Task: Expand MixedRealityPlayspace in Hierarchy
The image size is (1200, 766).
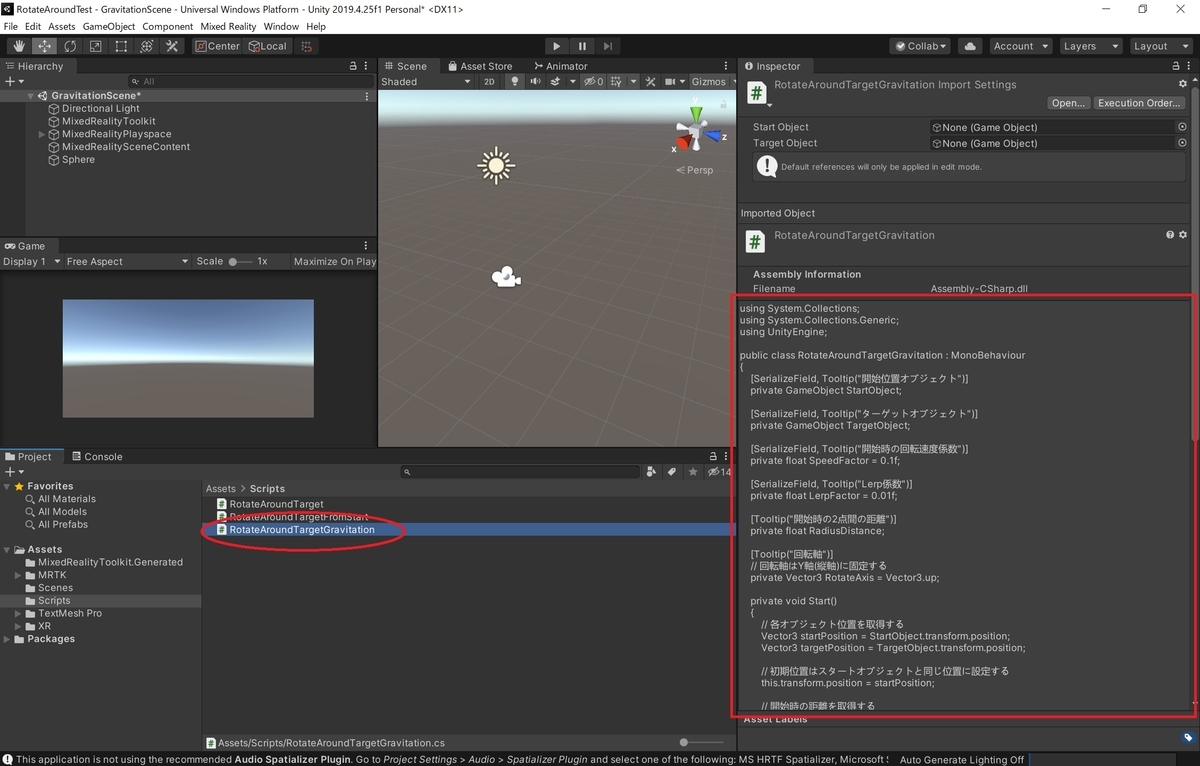Action: click(42, 134)
